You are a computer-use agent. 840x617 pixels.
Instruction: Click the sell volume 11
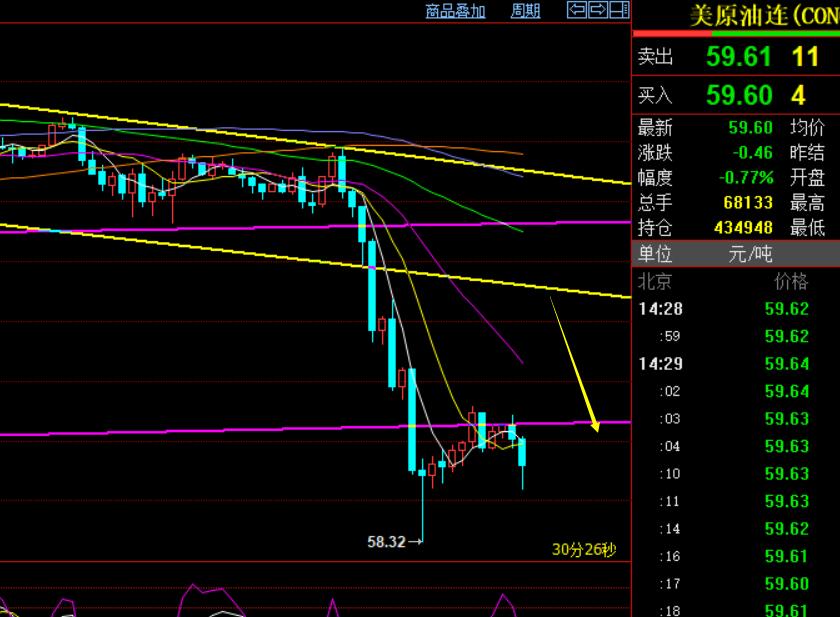click(x=805, y=56)
